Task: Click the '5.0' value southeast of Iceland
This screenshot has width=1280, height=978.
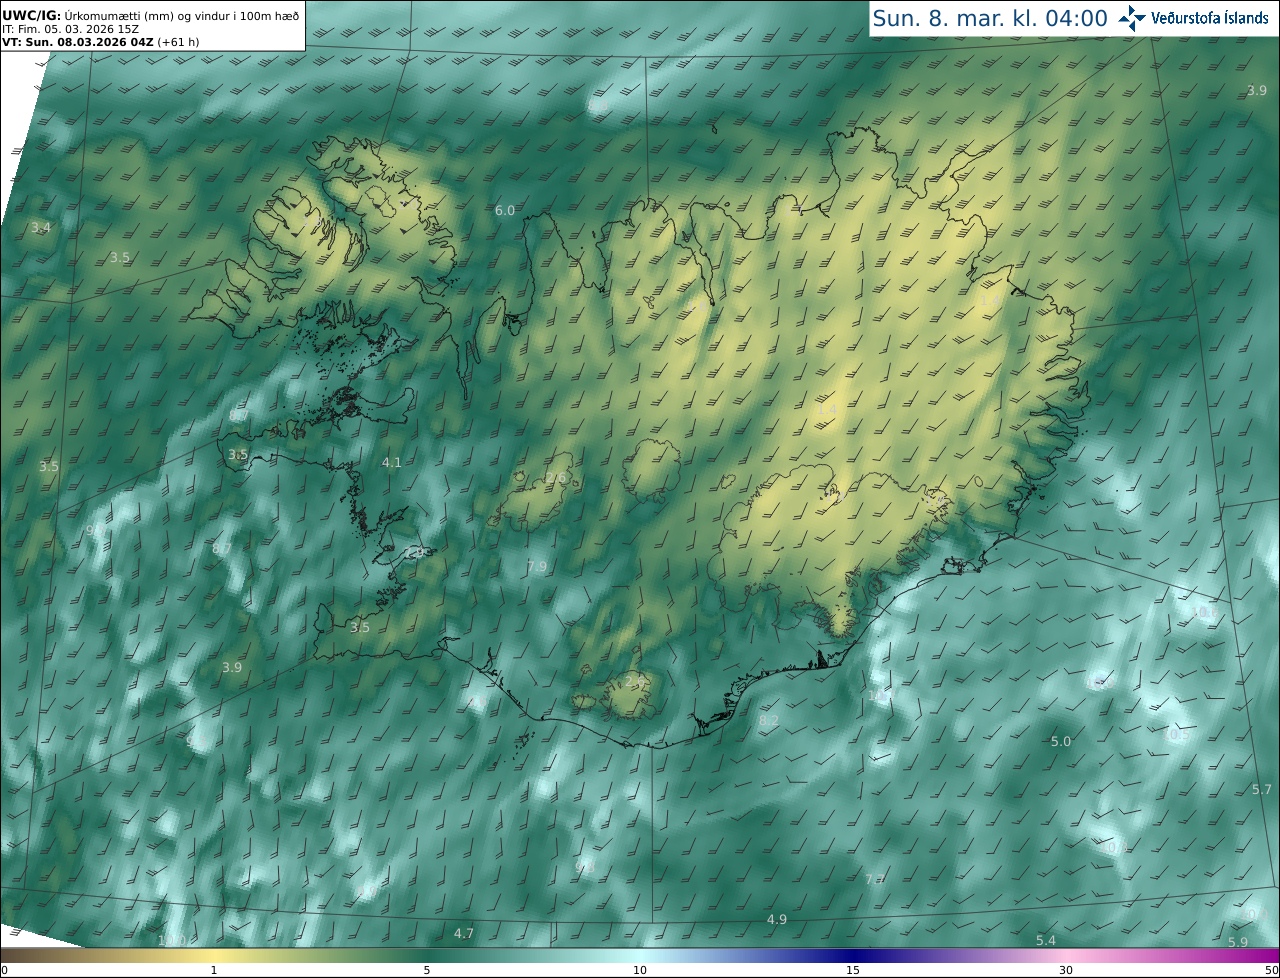Action: point(1061,741)
